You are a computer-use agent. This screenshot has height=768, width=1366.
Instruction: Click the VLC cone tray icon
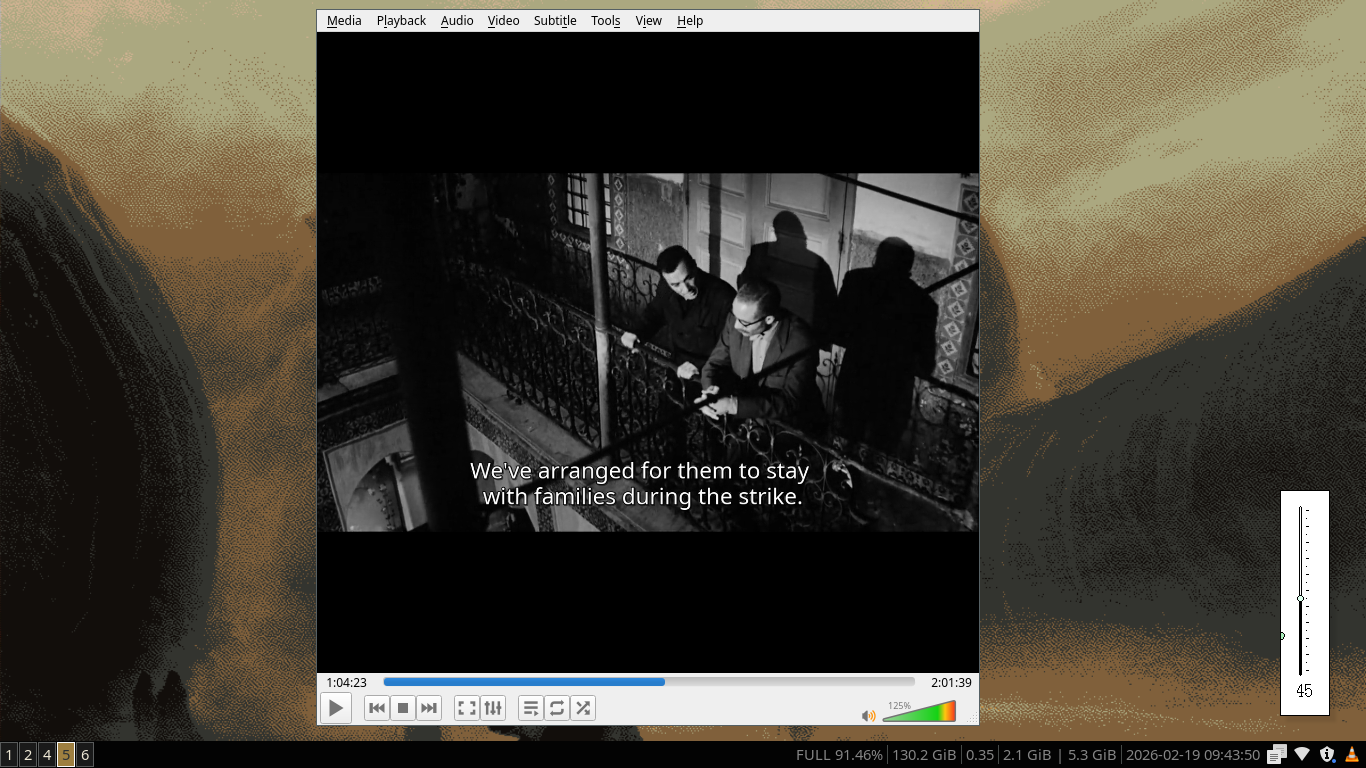tap(1351, 755)
